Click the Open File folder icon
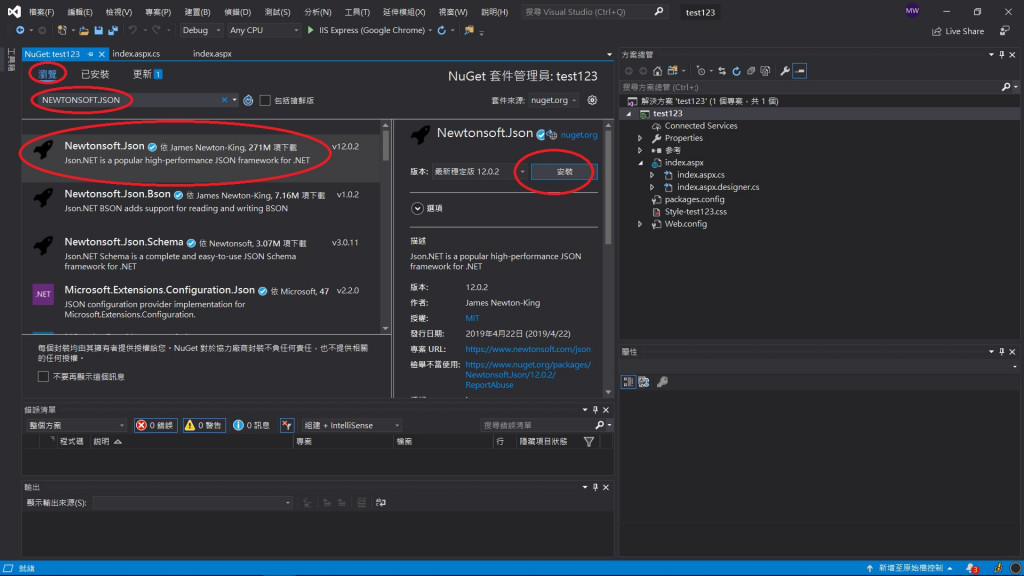This screenshot has height=576, width=1024. 84,30
